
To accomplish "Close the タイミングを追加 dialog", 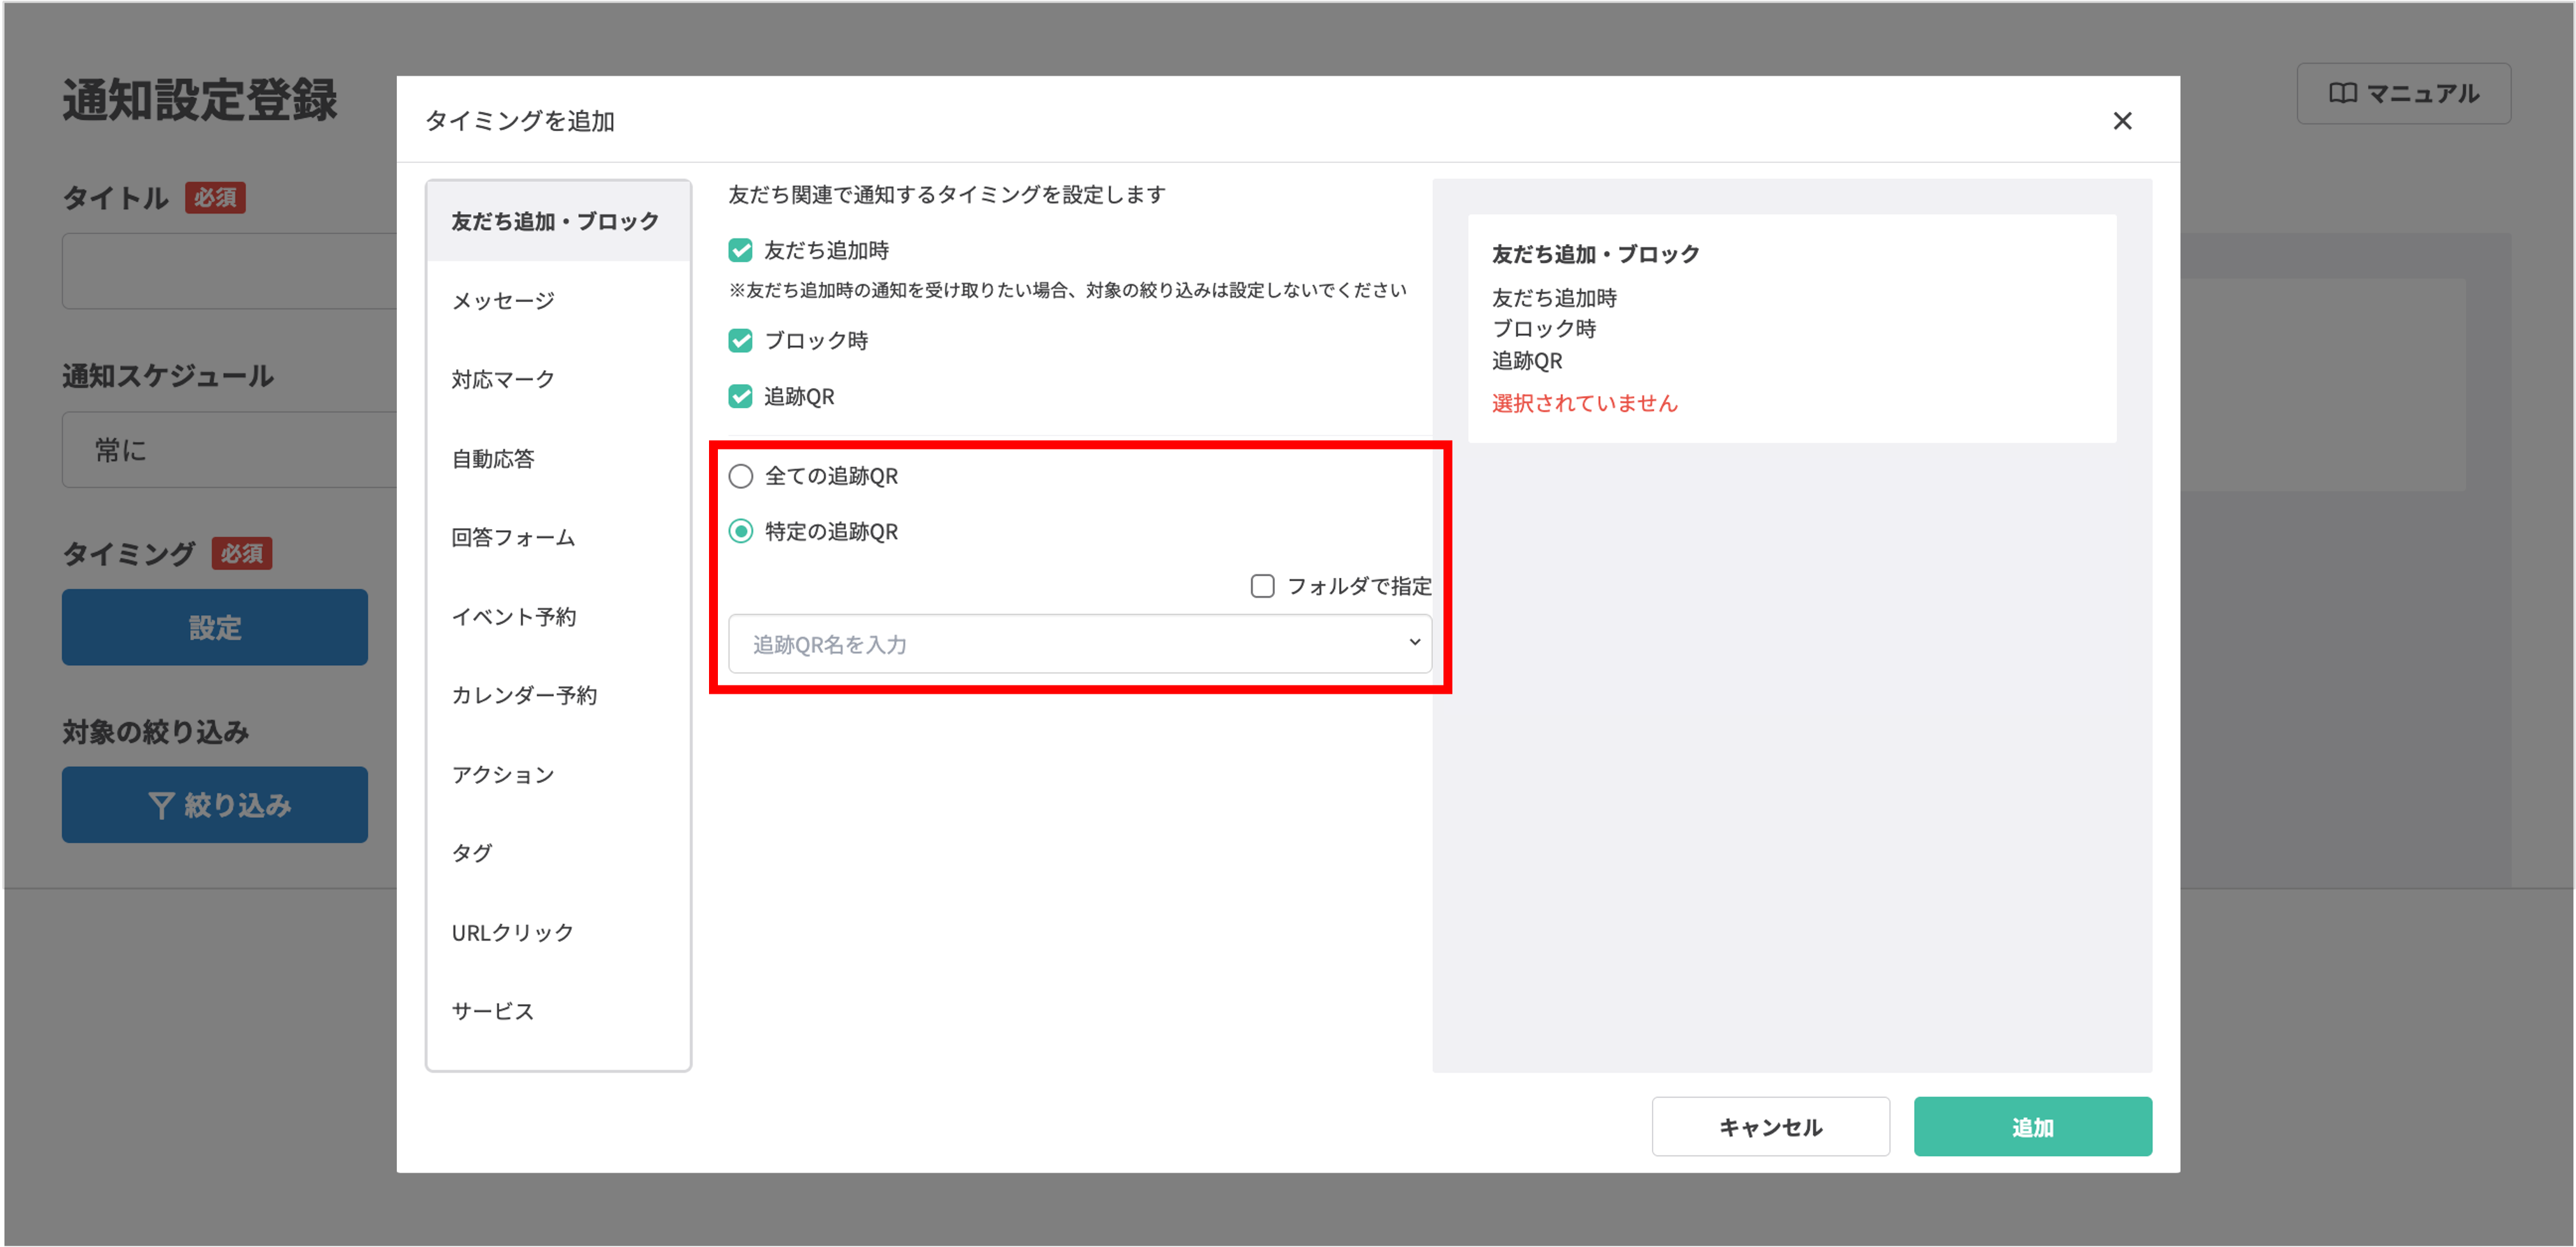I will pyautogui.click(x=2124, y=120).
